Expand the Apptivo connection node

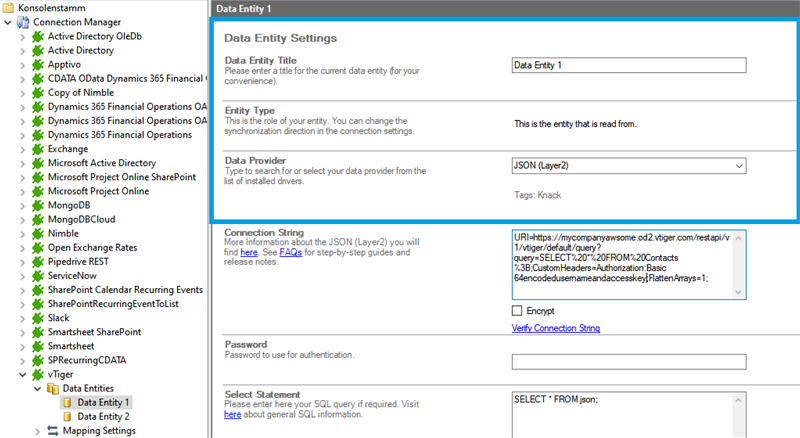click(24, 65)
